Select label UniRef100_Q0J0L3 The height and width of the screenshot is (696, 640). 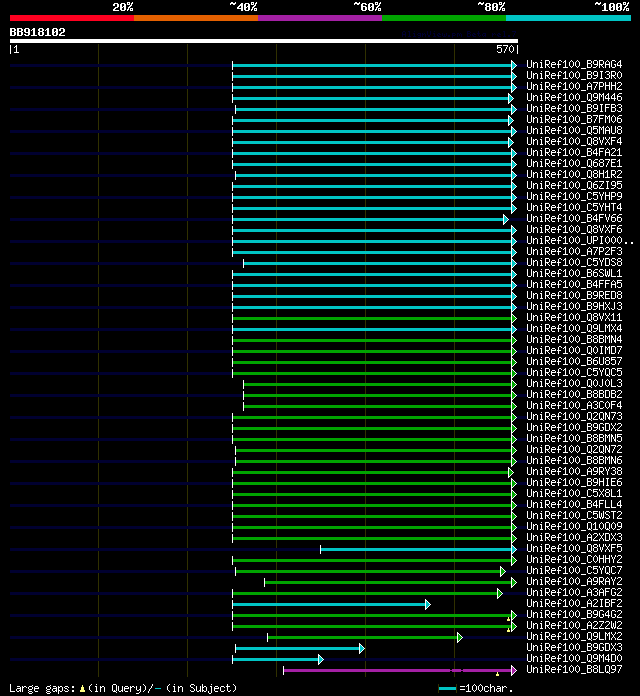click(574, 384)
